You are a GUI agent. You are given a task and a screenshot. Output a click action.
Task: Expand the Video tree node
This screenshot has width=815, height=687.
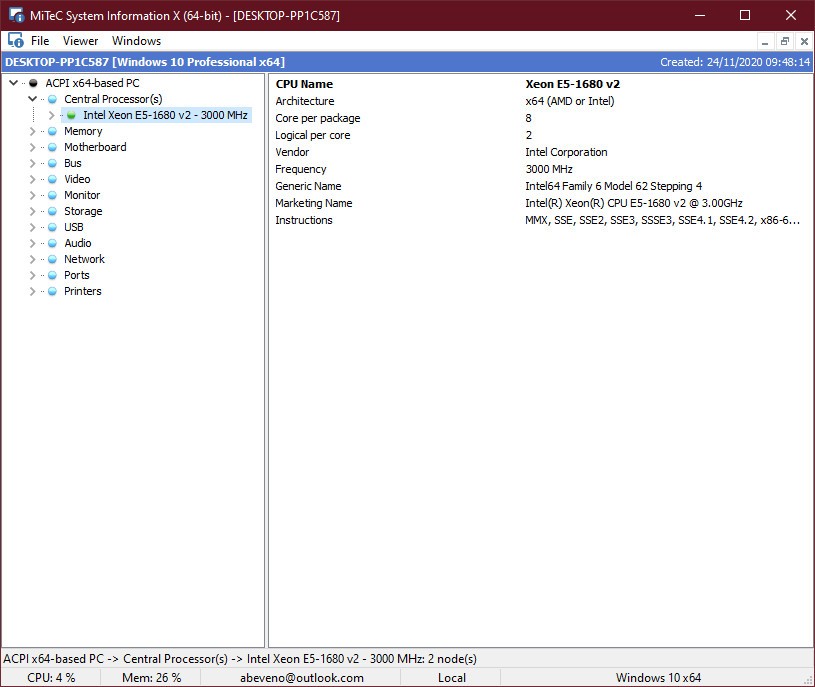tap(32, 179)
